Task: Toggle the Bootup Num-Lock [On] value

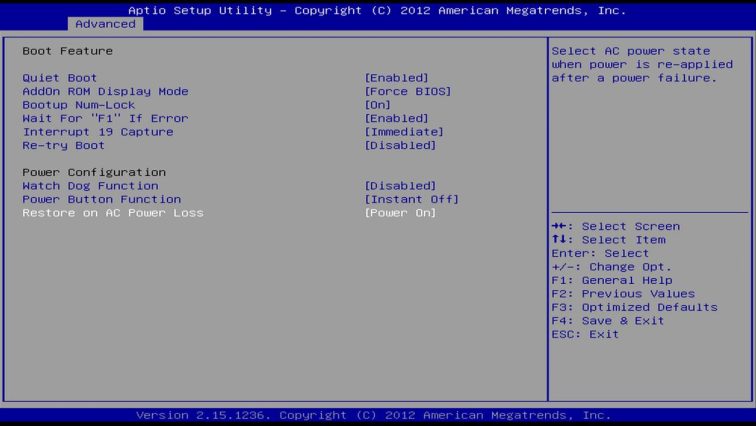Action: pos(377,105)
